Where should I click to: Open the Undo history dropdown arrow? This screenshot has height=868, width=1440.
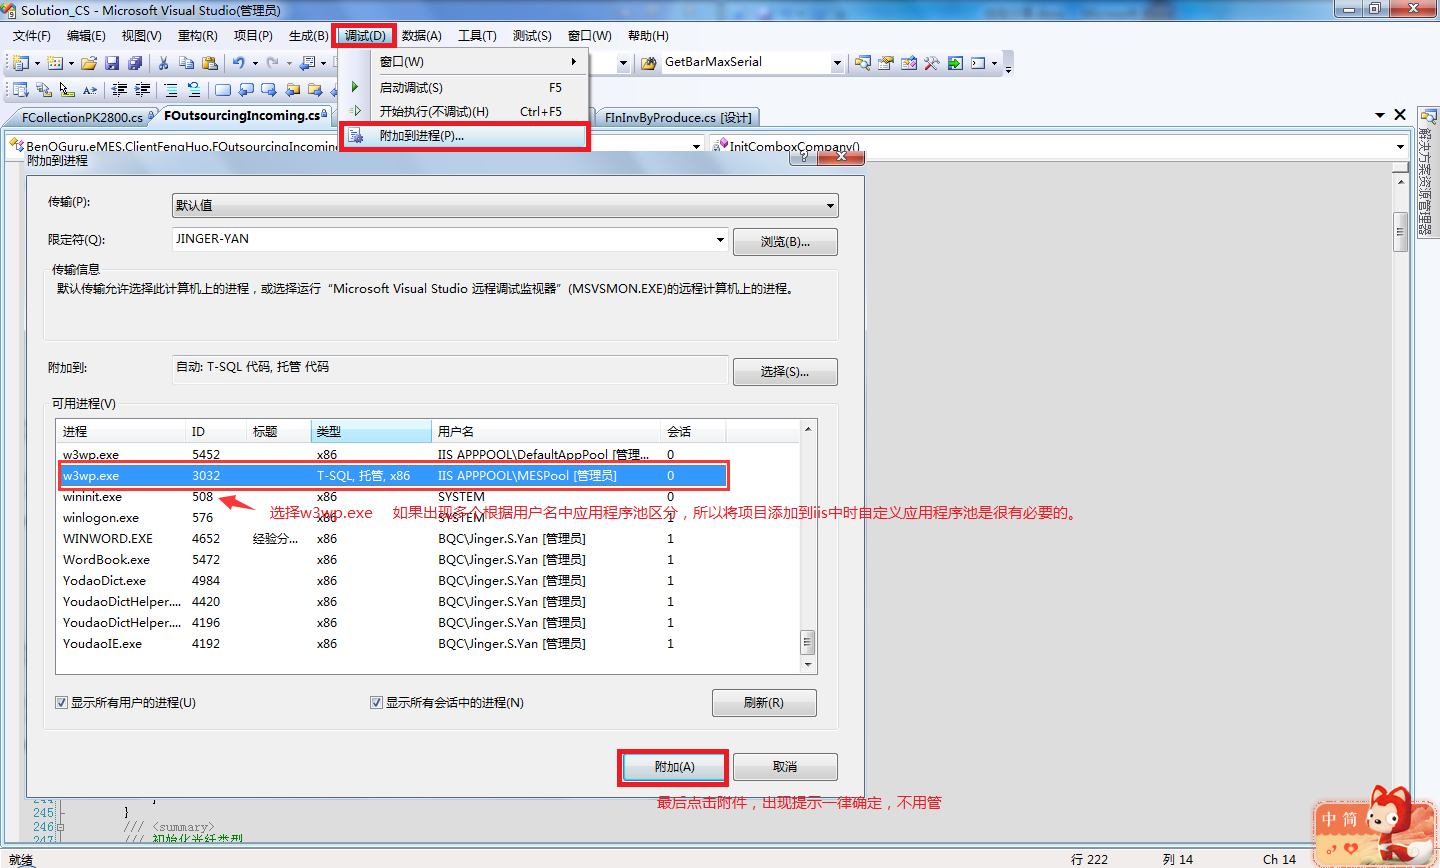(255, 63)
